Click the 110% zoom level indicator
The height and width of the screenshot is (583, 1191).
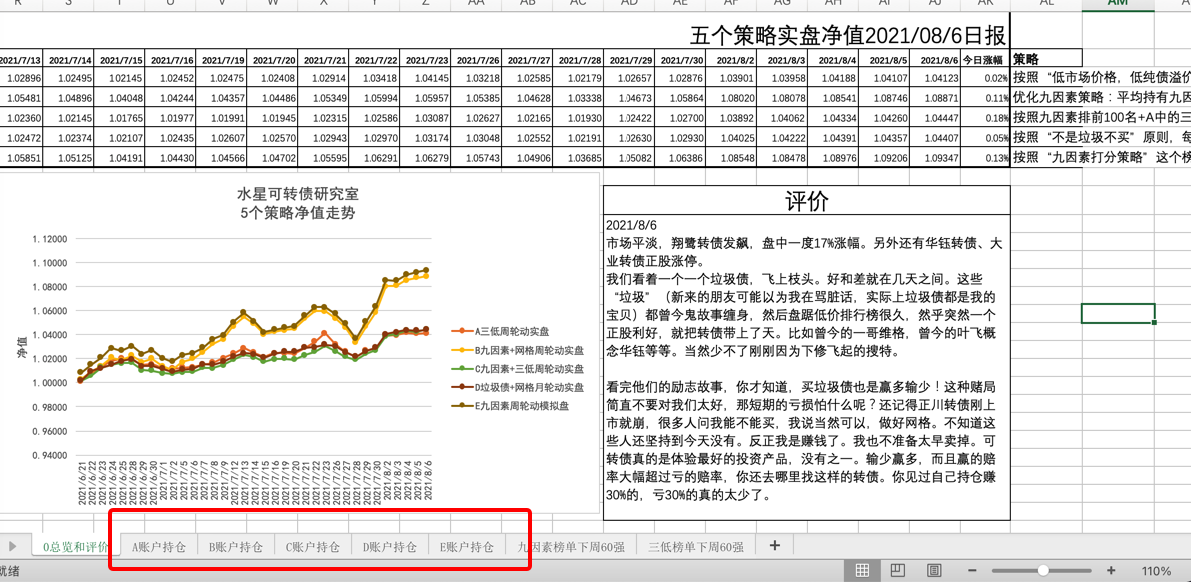click(1155, 571)
